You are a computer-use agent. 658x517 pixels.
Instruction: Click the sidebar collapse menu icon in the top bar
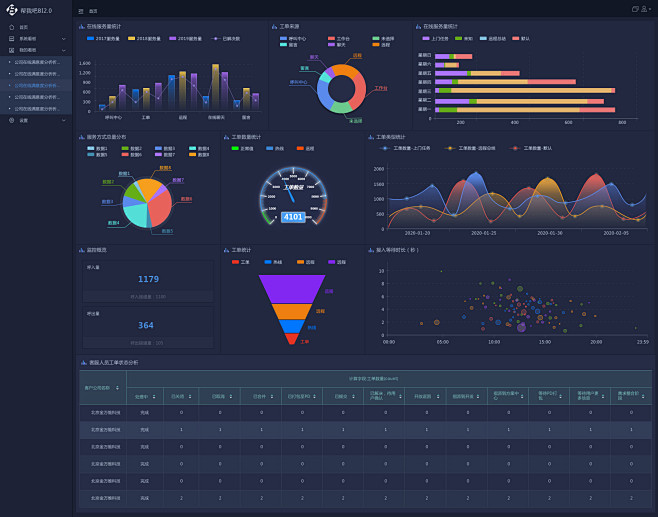[x=81, y=10]
